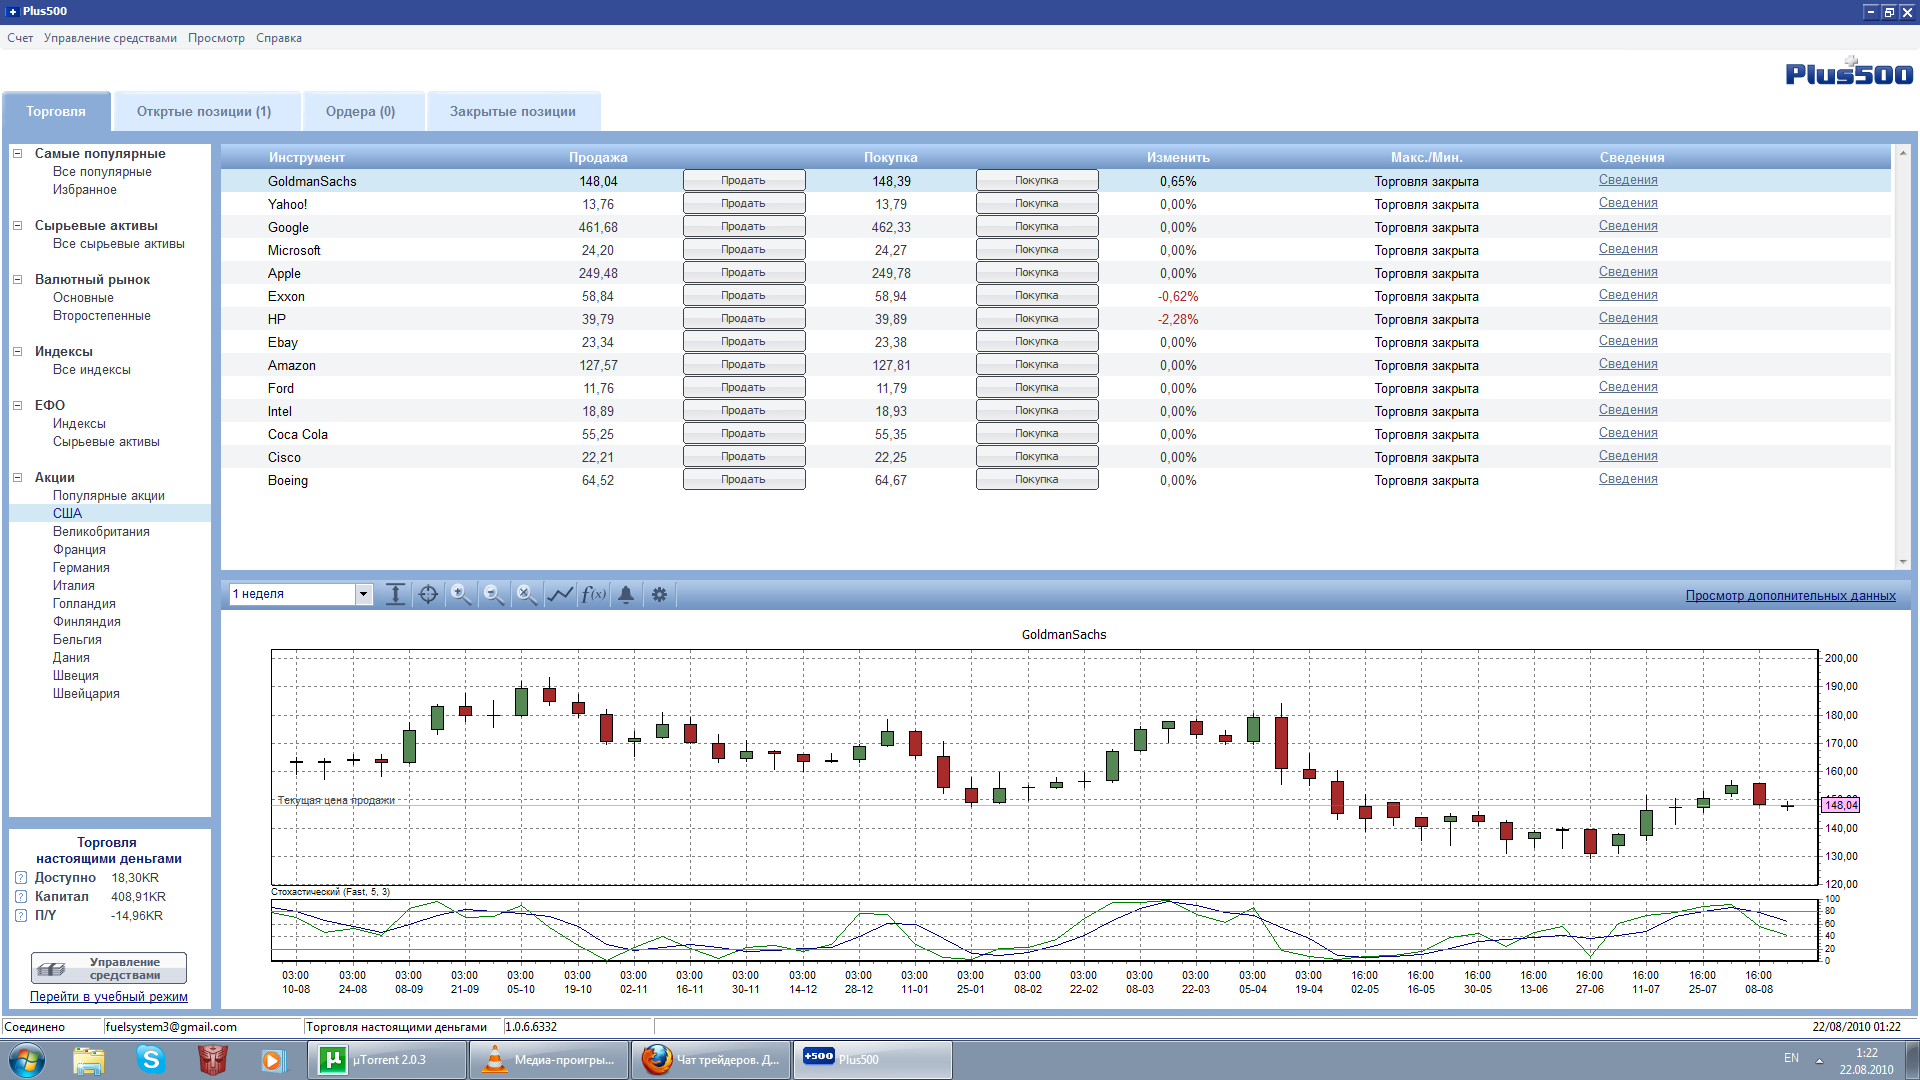Click Продать button for Google
The height and width of the screenshot is (1080, 1920).
point(743,227)
